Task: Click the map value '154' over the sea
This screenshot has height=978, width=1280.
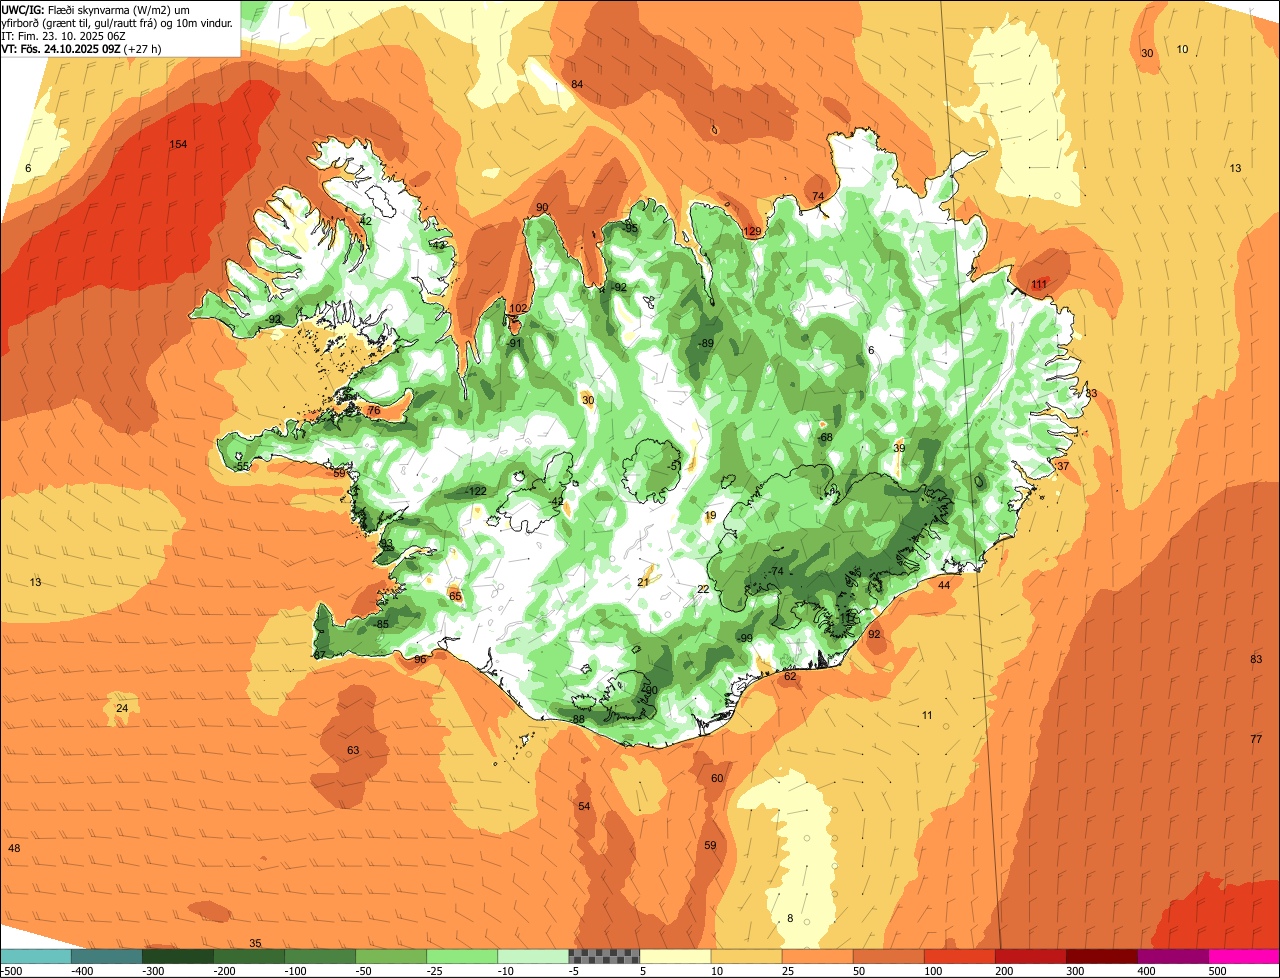Action: click(x=178, y=145)
